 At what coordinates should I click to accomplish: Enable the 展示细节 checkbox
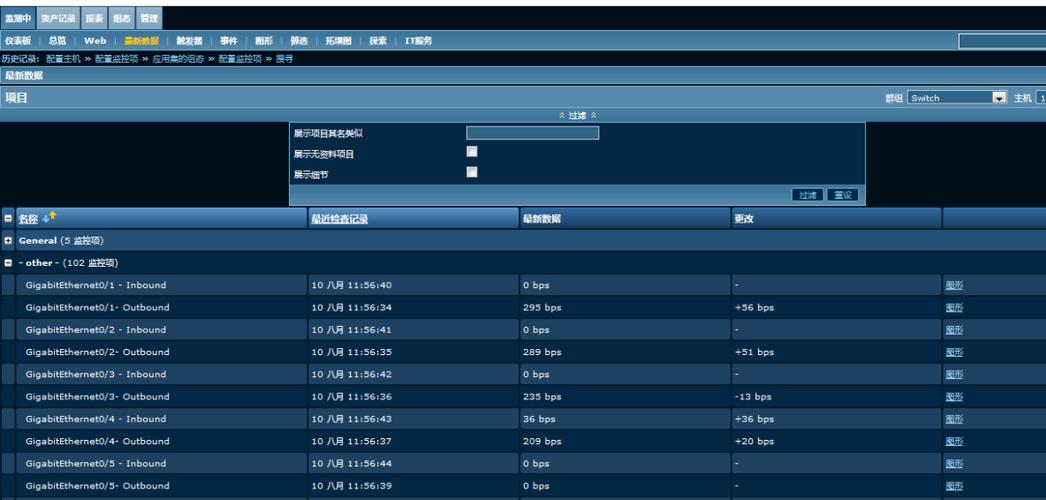(472, 173)
